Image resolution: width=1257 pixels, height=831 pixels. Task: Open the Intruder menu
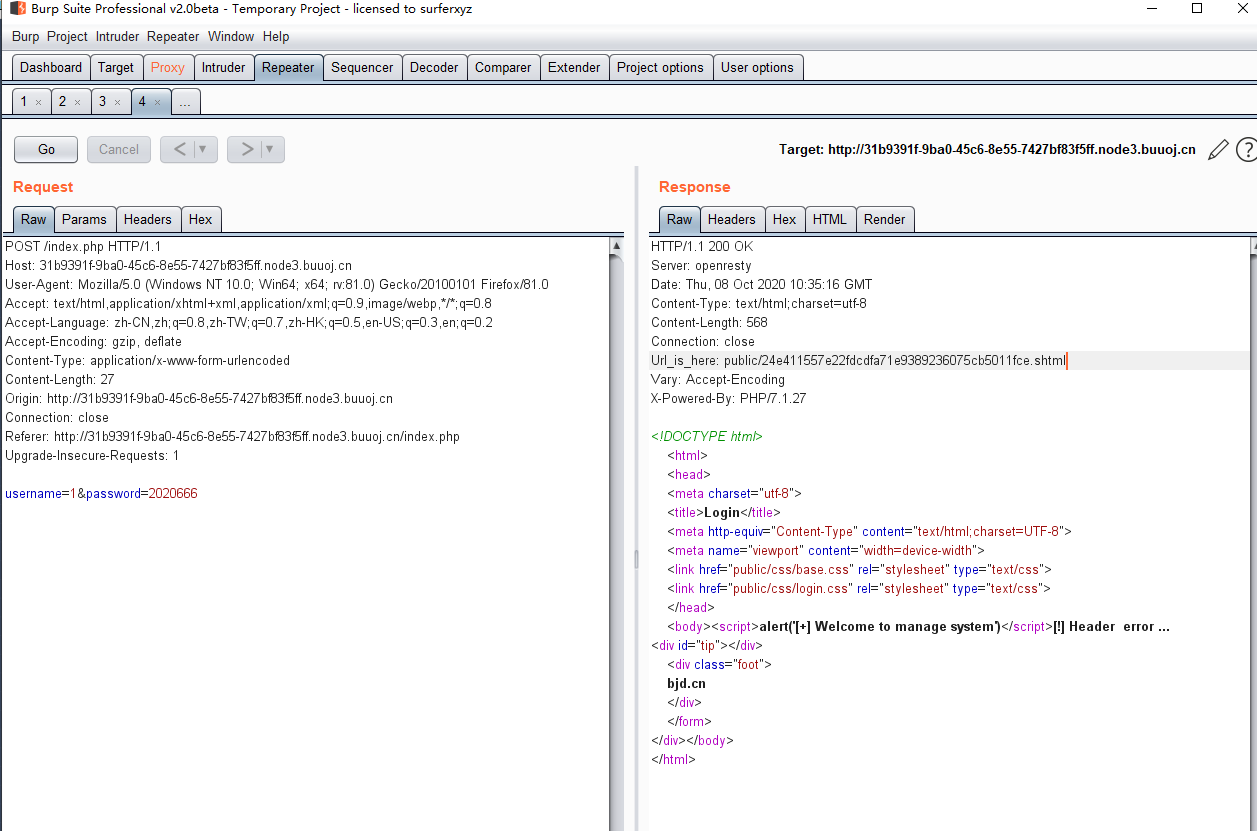(118, 37)
